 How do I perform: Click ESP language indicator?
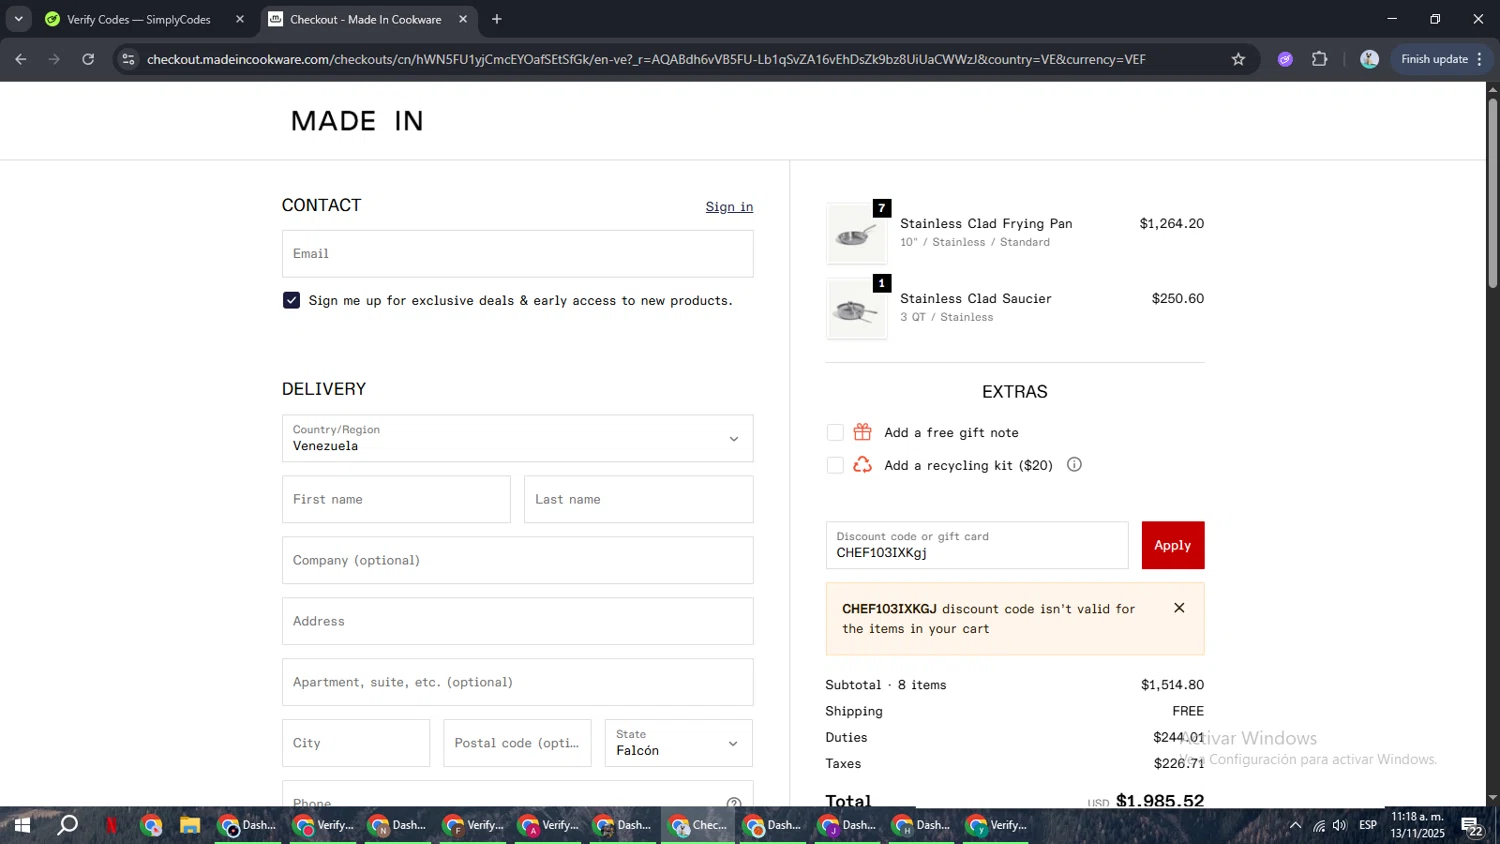tap(1368, 825)
